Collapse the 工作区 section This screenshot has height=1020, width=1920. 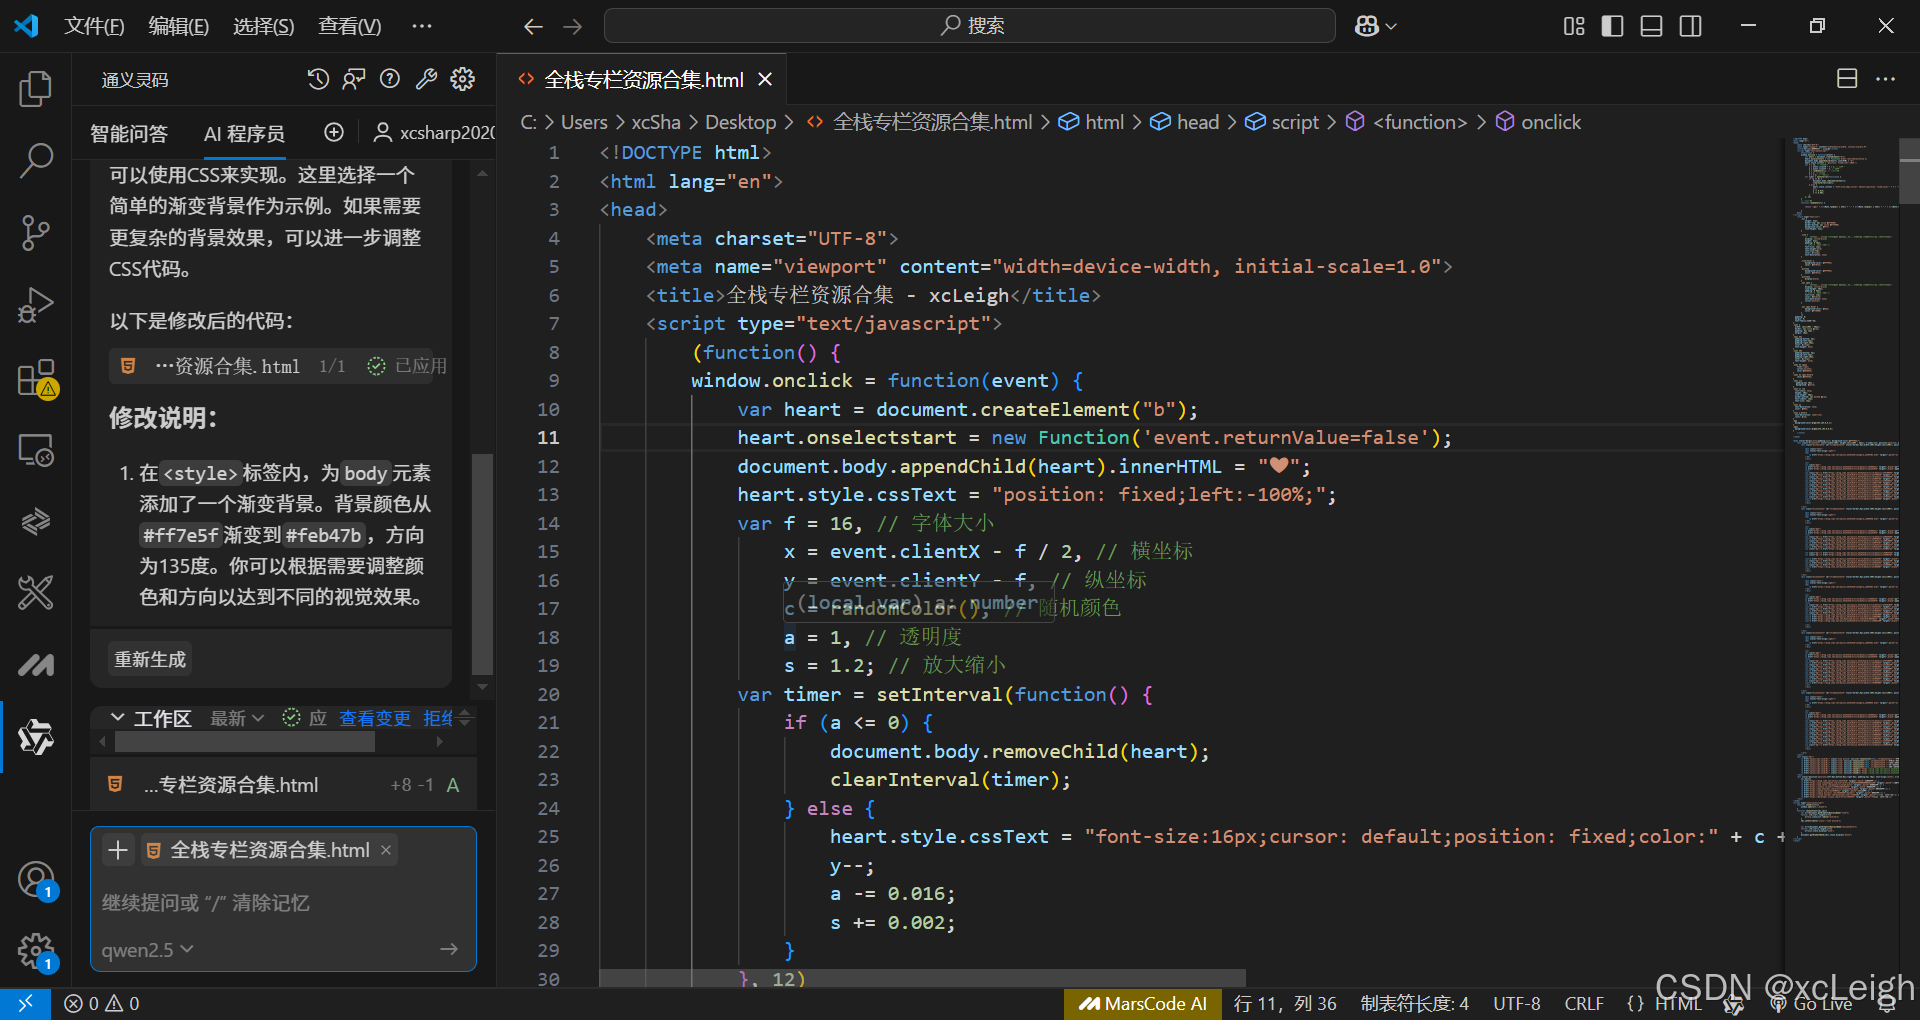click(x=117, y=718)
